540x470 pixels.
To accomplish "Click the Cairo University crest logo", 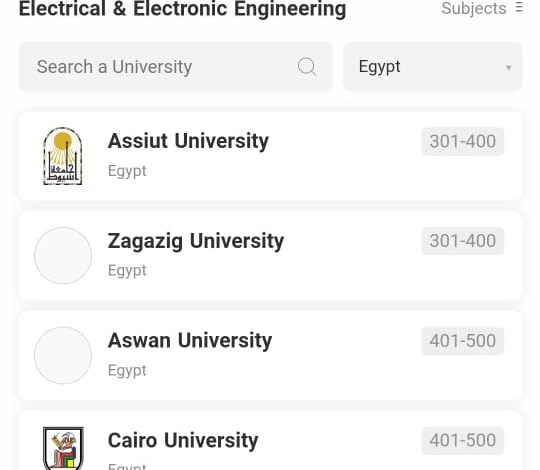I will tap(63, 448).
